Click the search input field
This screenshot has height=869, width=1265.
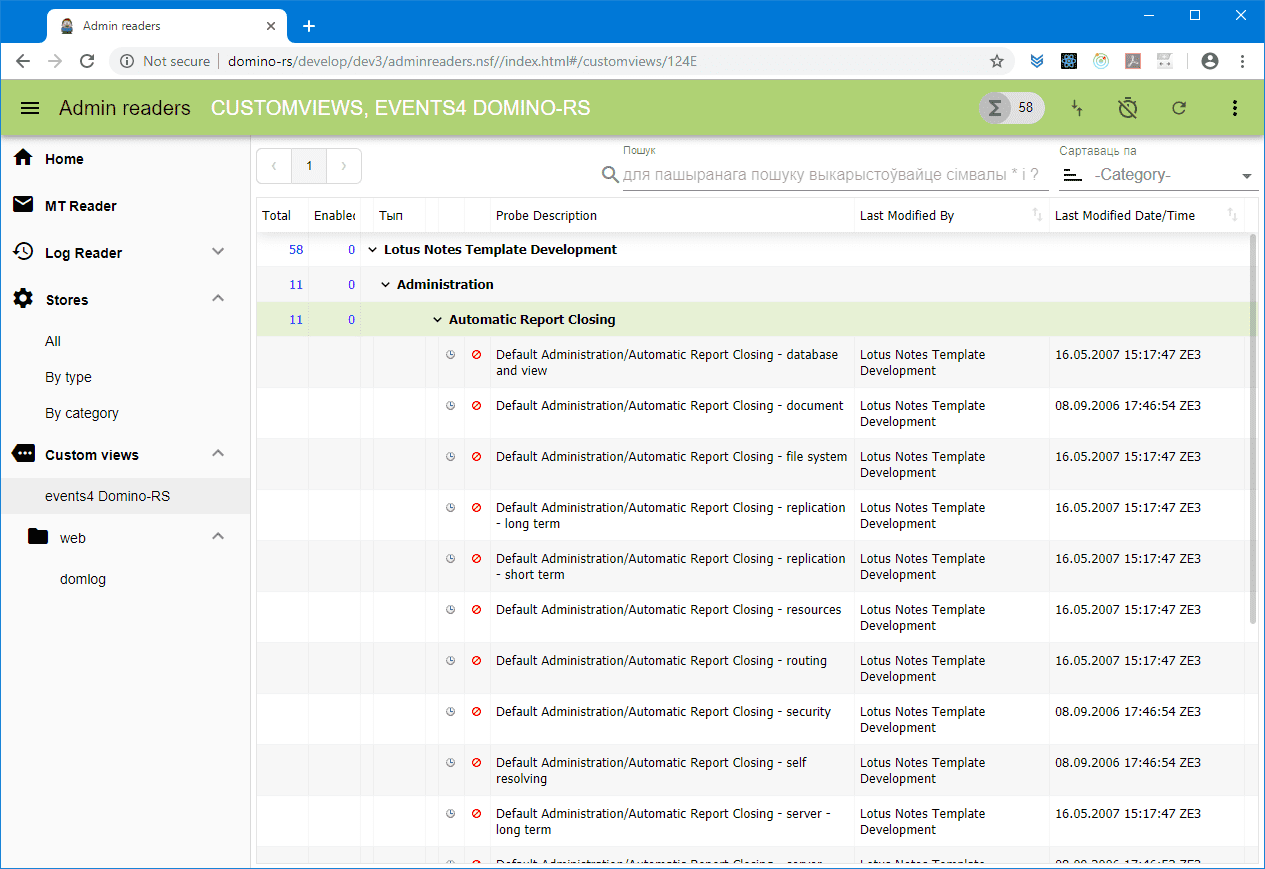(830, 175)
